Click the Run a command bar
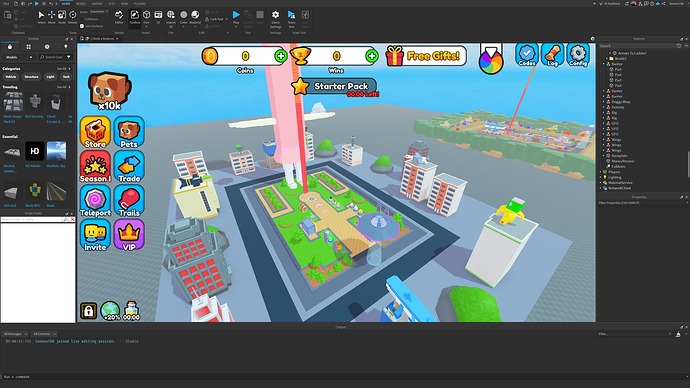This screenshot has height=388, width=690. point(343,377)
